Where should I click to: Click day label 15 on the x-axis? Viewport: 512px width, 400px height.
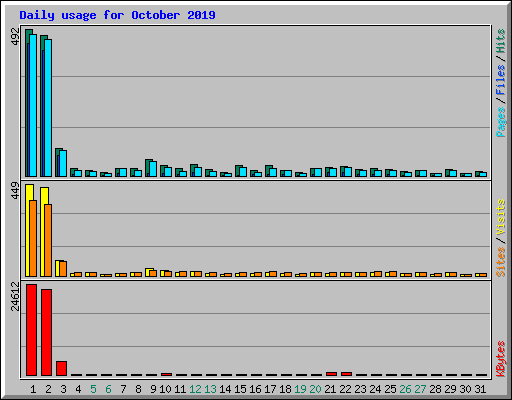pos(240,389)
